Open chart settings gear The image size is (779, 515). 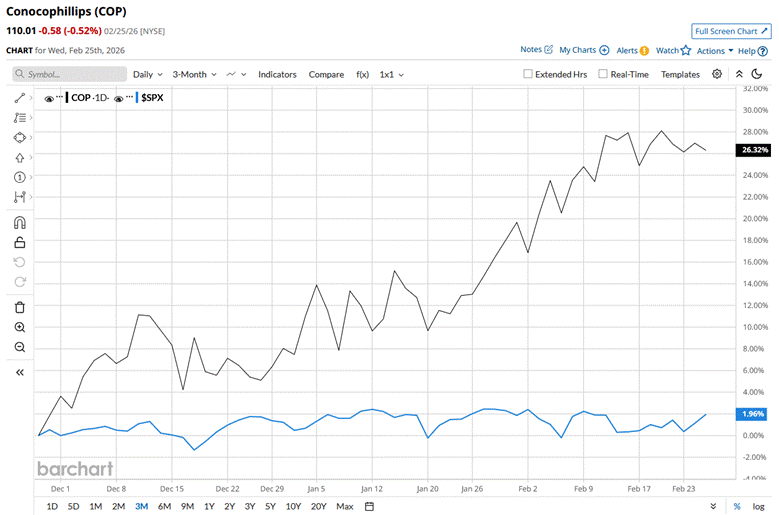717,74
